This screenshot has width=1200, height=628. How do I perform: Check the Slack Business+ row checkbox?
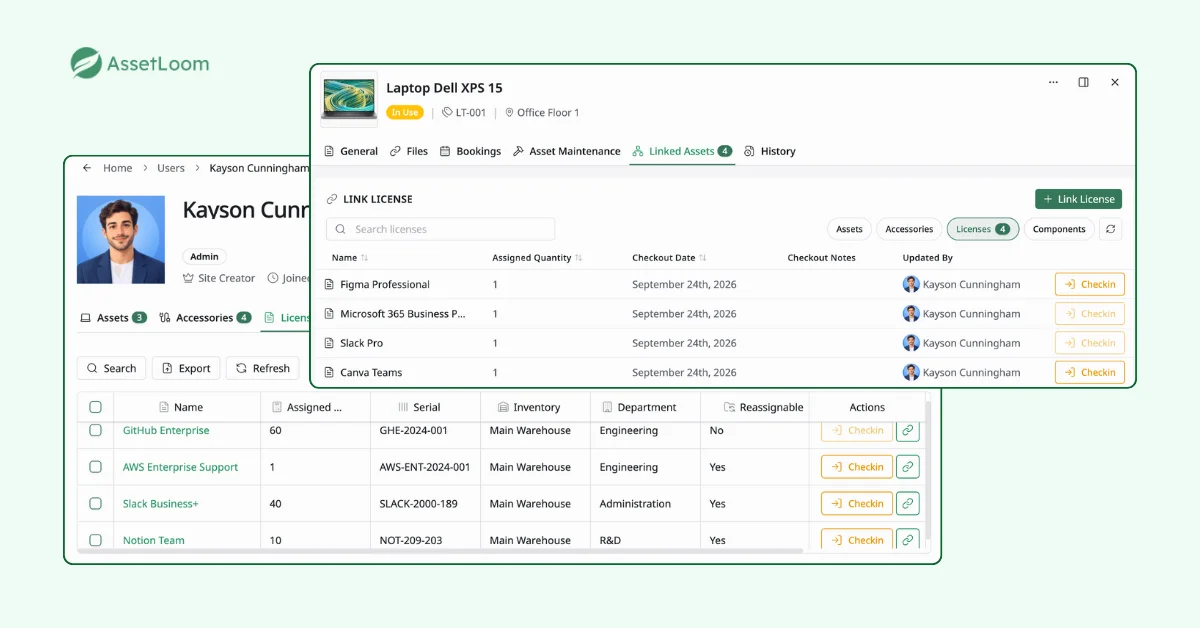(x=96, y=504)
